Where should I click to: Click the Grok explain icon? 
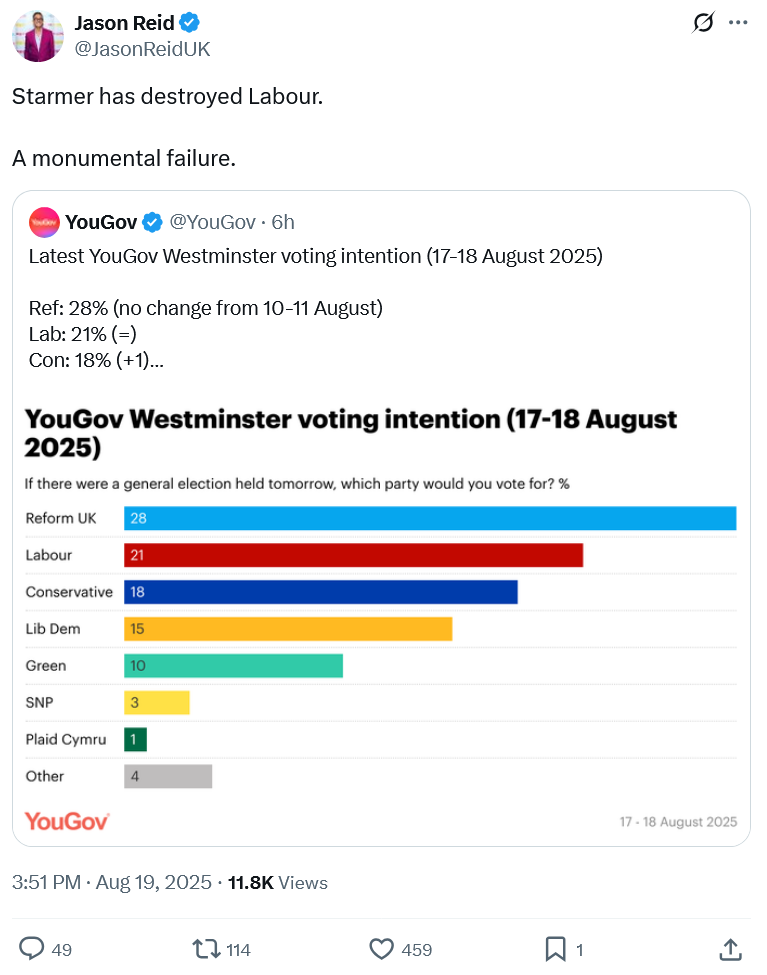pos(703,23)
